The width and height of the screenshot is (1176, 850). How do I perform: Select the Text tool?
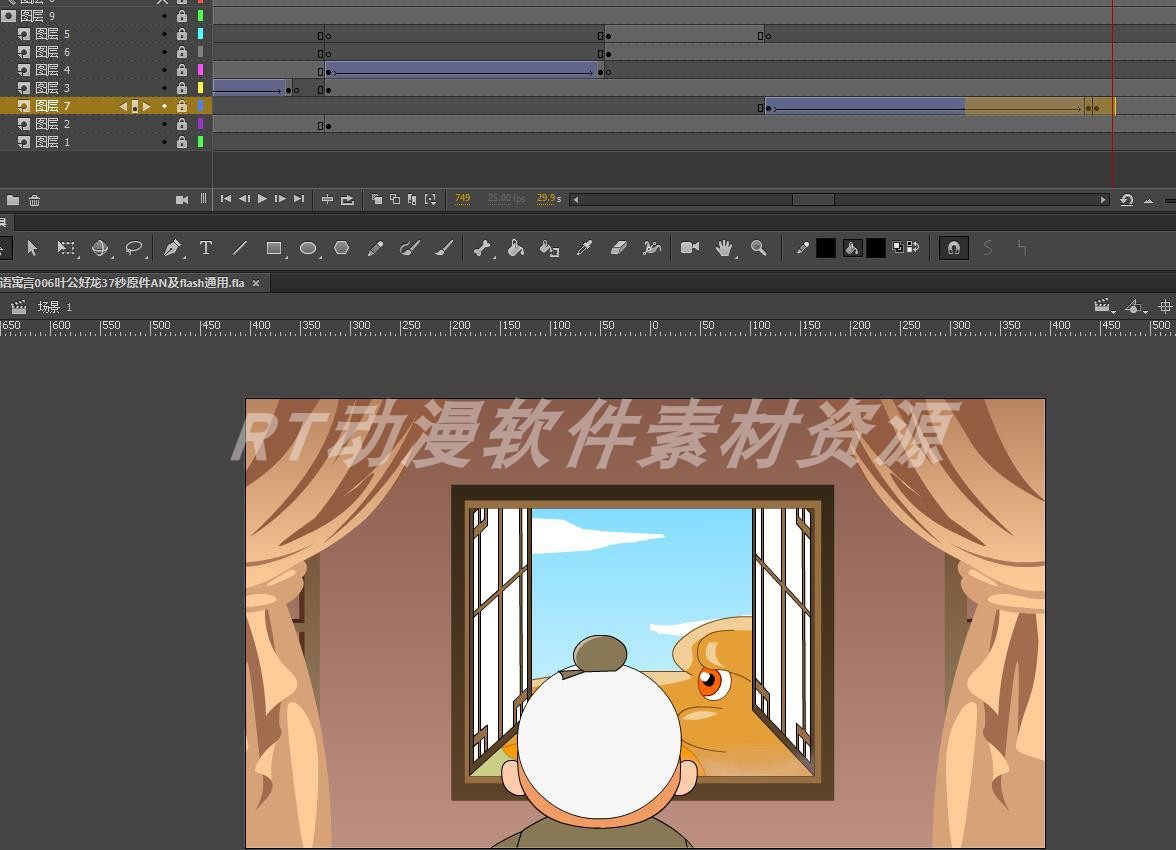[206, 248]
